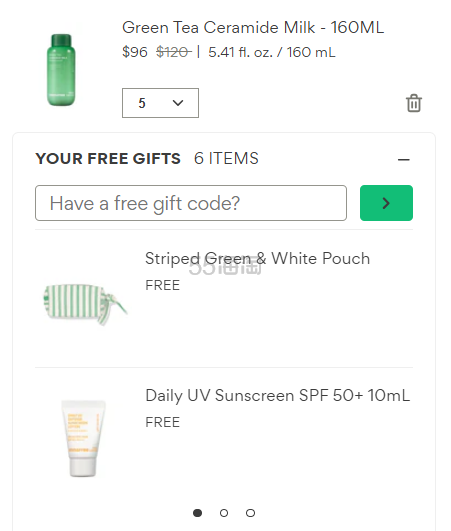View the striped pouch gift image

tap(85, 304)
